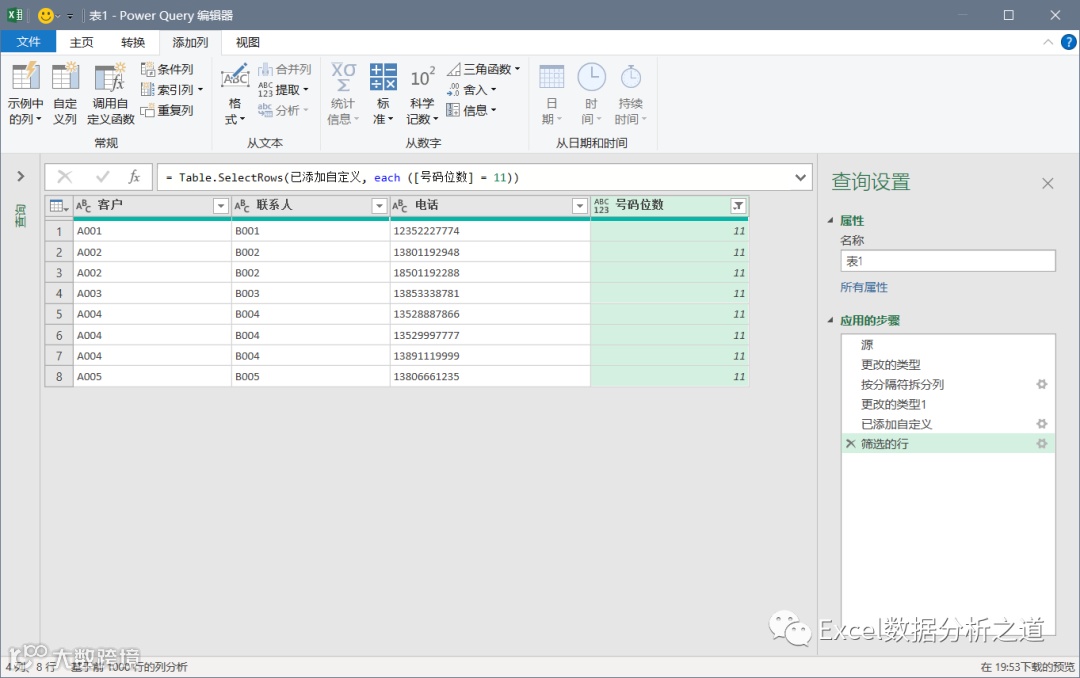Click Parse (分析) text option
This screenshot has height=678, width=1080.
tap(283, 110)
